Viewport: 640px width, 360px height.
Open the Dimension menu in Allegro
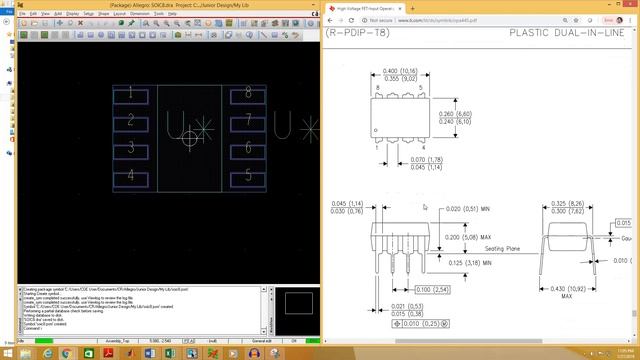140,14
